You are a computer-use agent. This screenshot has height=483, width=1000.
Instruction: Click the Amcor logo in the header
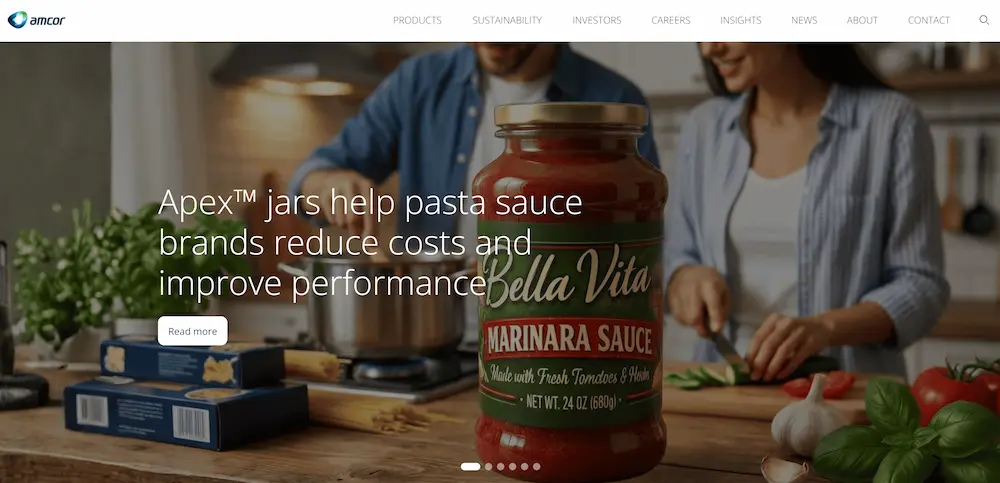coord(36,20)
